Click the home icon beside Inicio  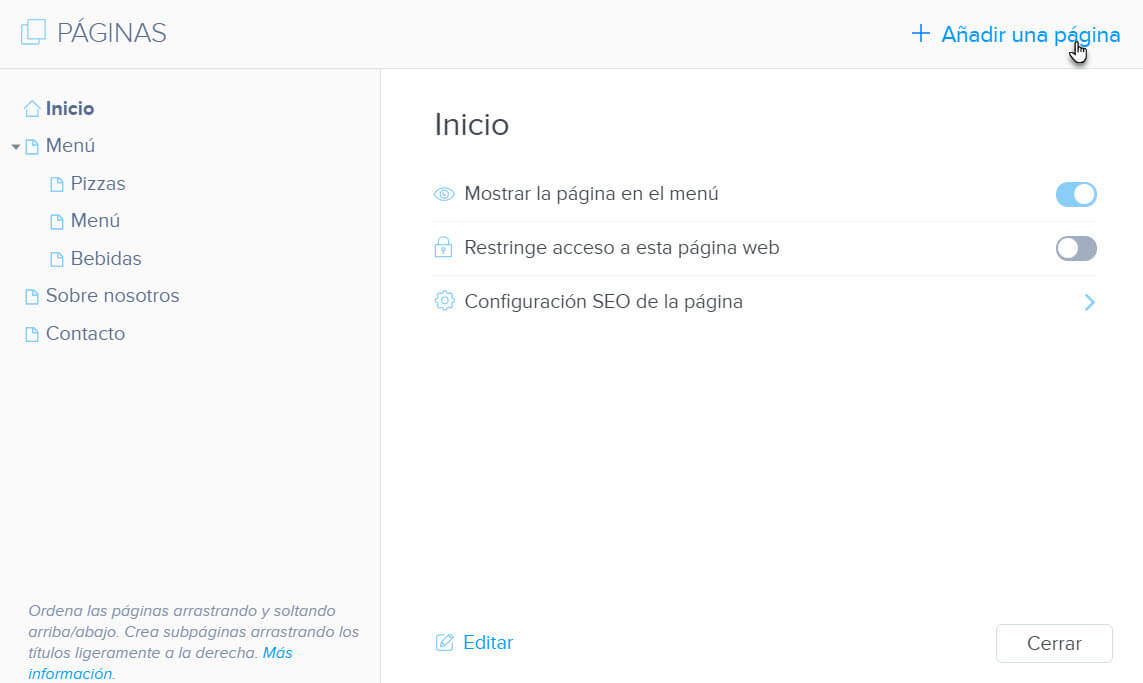pyautogui.click(x=32, y=109)
